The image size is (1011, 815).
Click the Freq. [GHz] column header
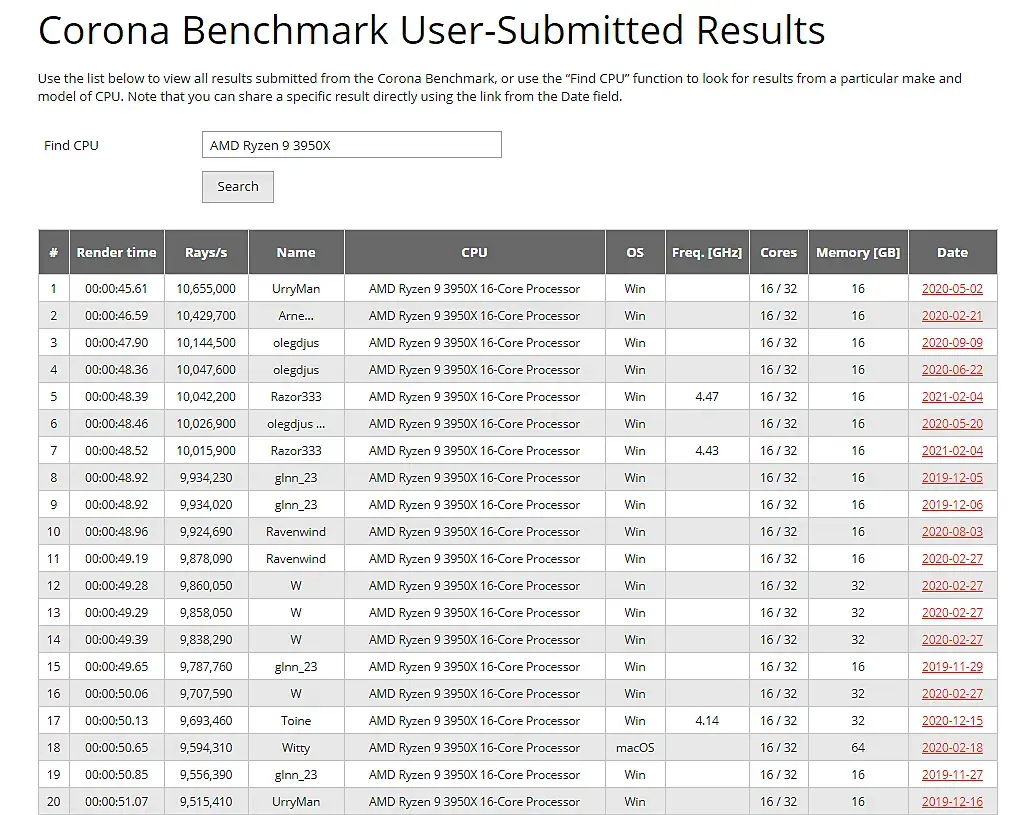(x=707, y=253)
